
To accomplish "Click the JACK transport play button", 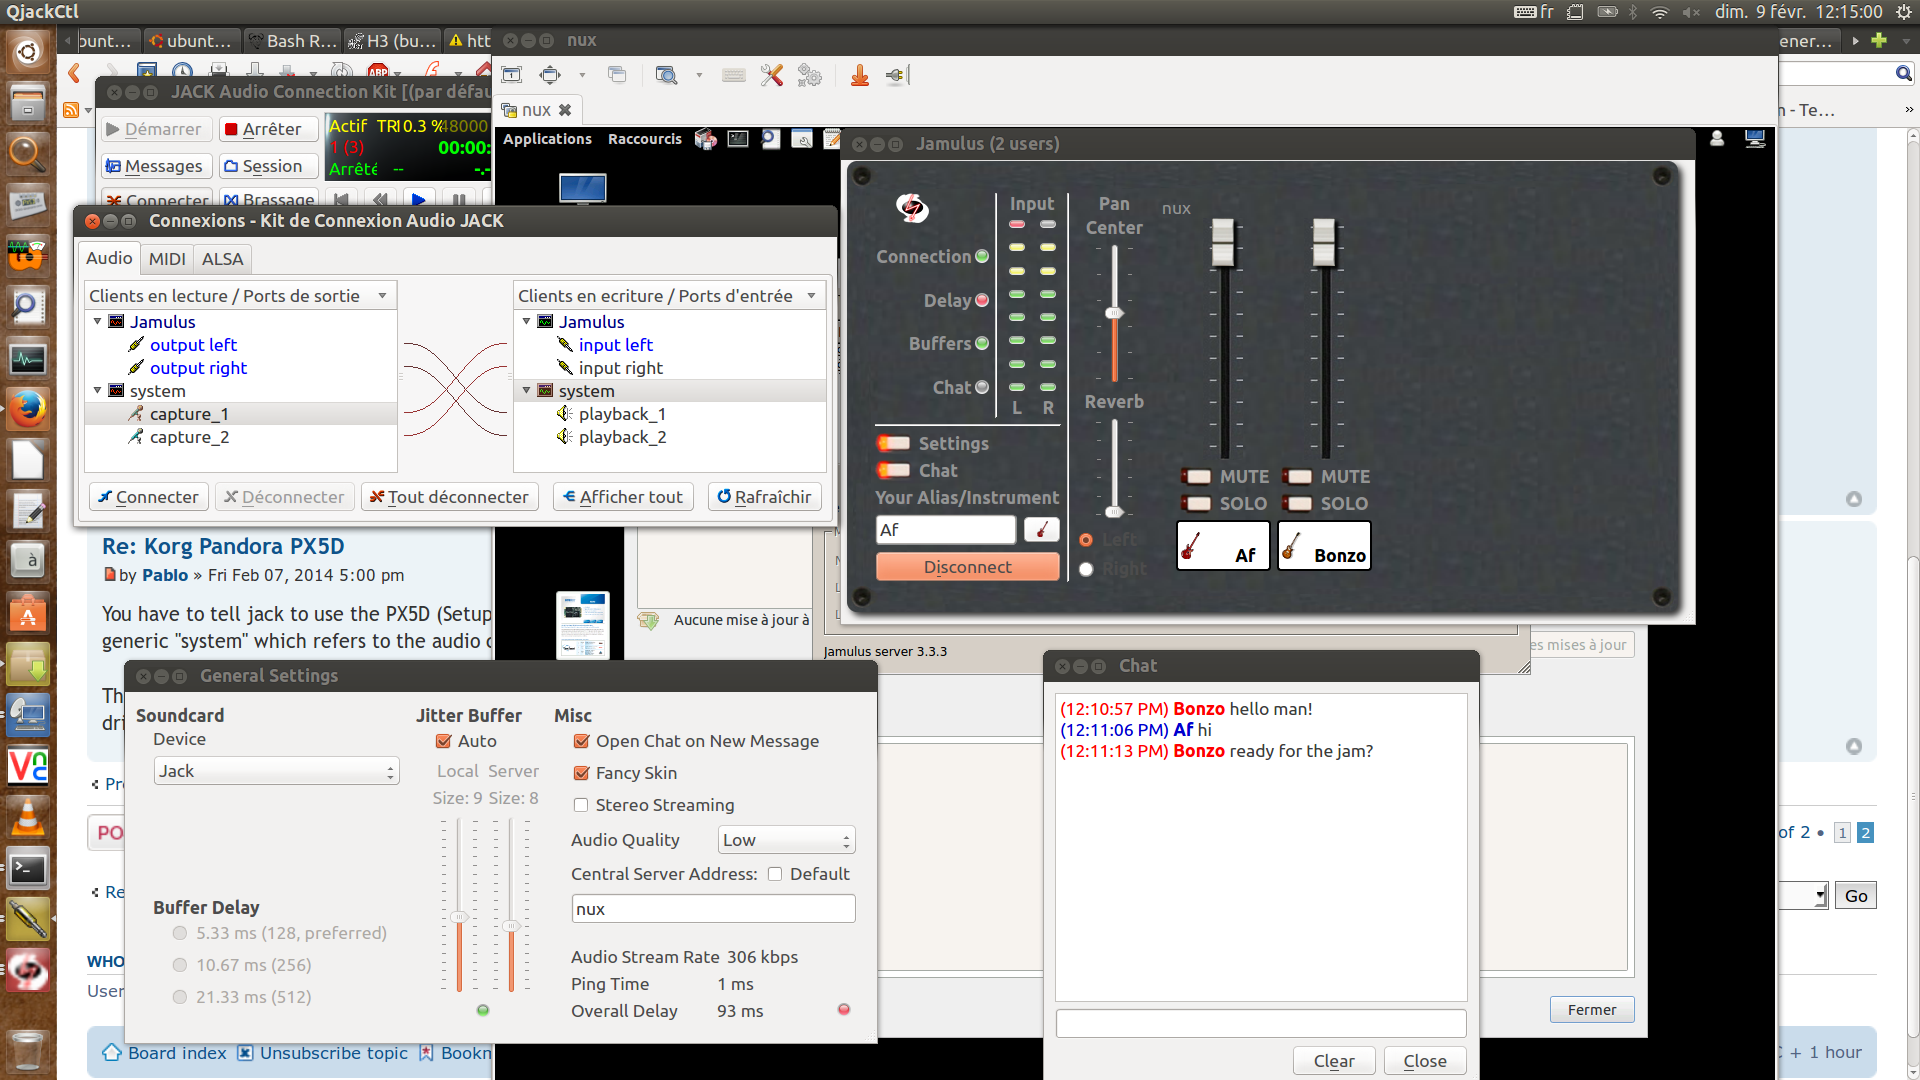I will (419, 199).
